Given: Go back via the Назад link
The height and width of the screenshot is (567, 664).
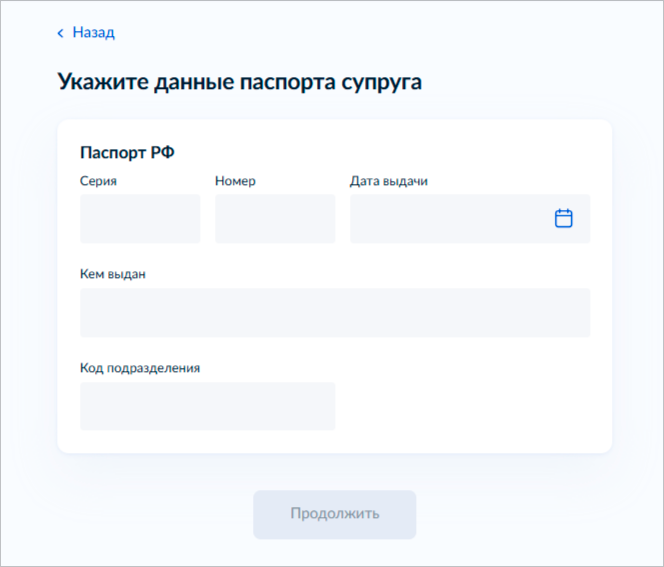Looking at the screenshot, I should point(93,32).
